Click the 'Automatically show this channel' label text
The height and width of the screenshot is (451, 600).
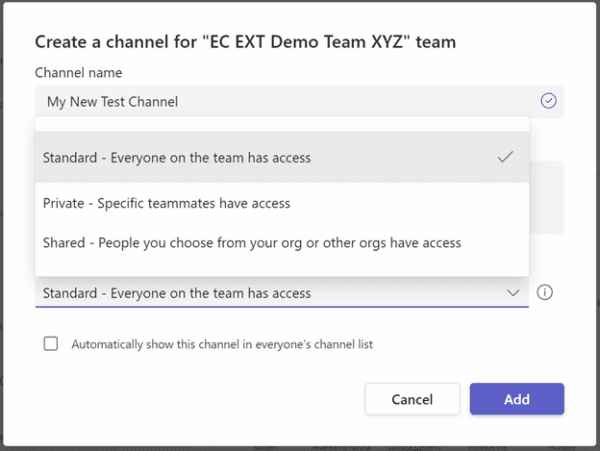[222, 344]
